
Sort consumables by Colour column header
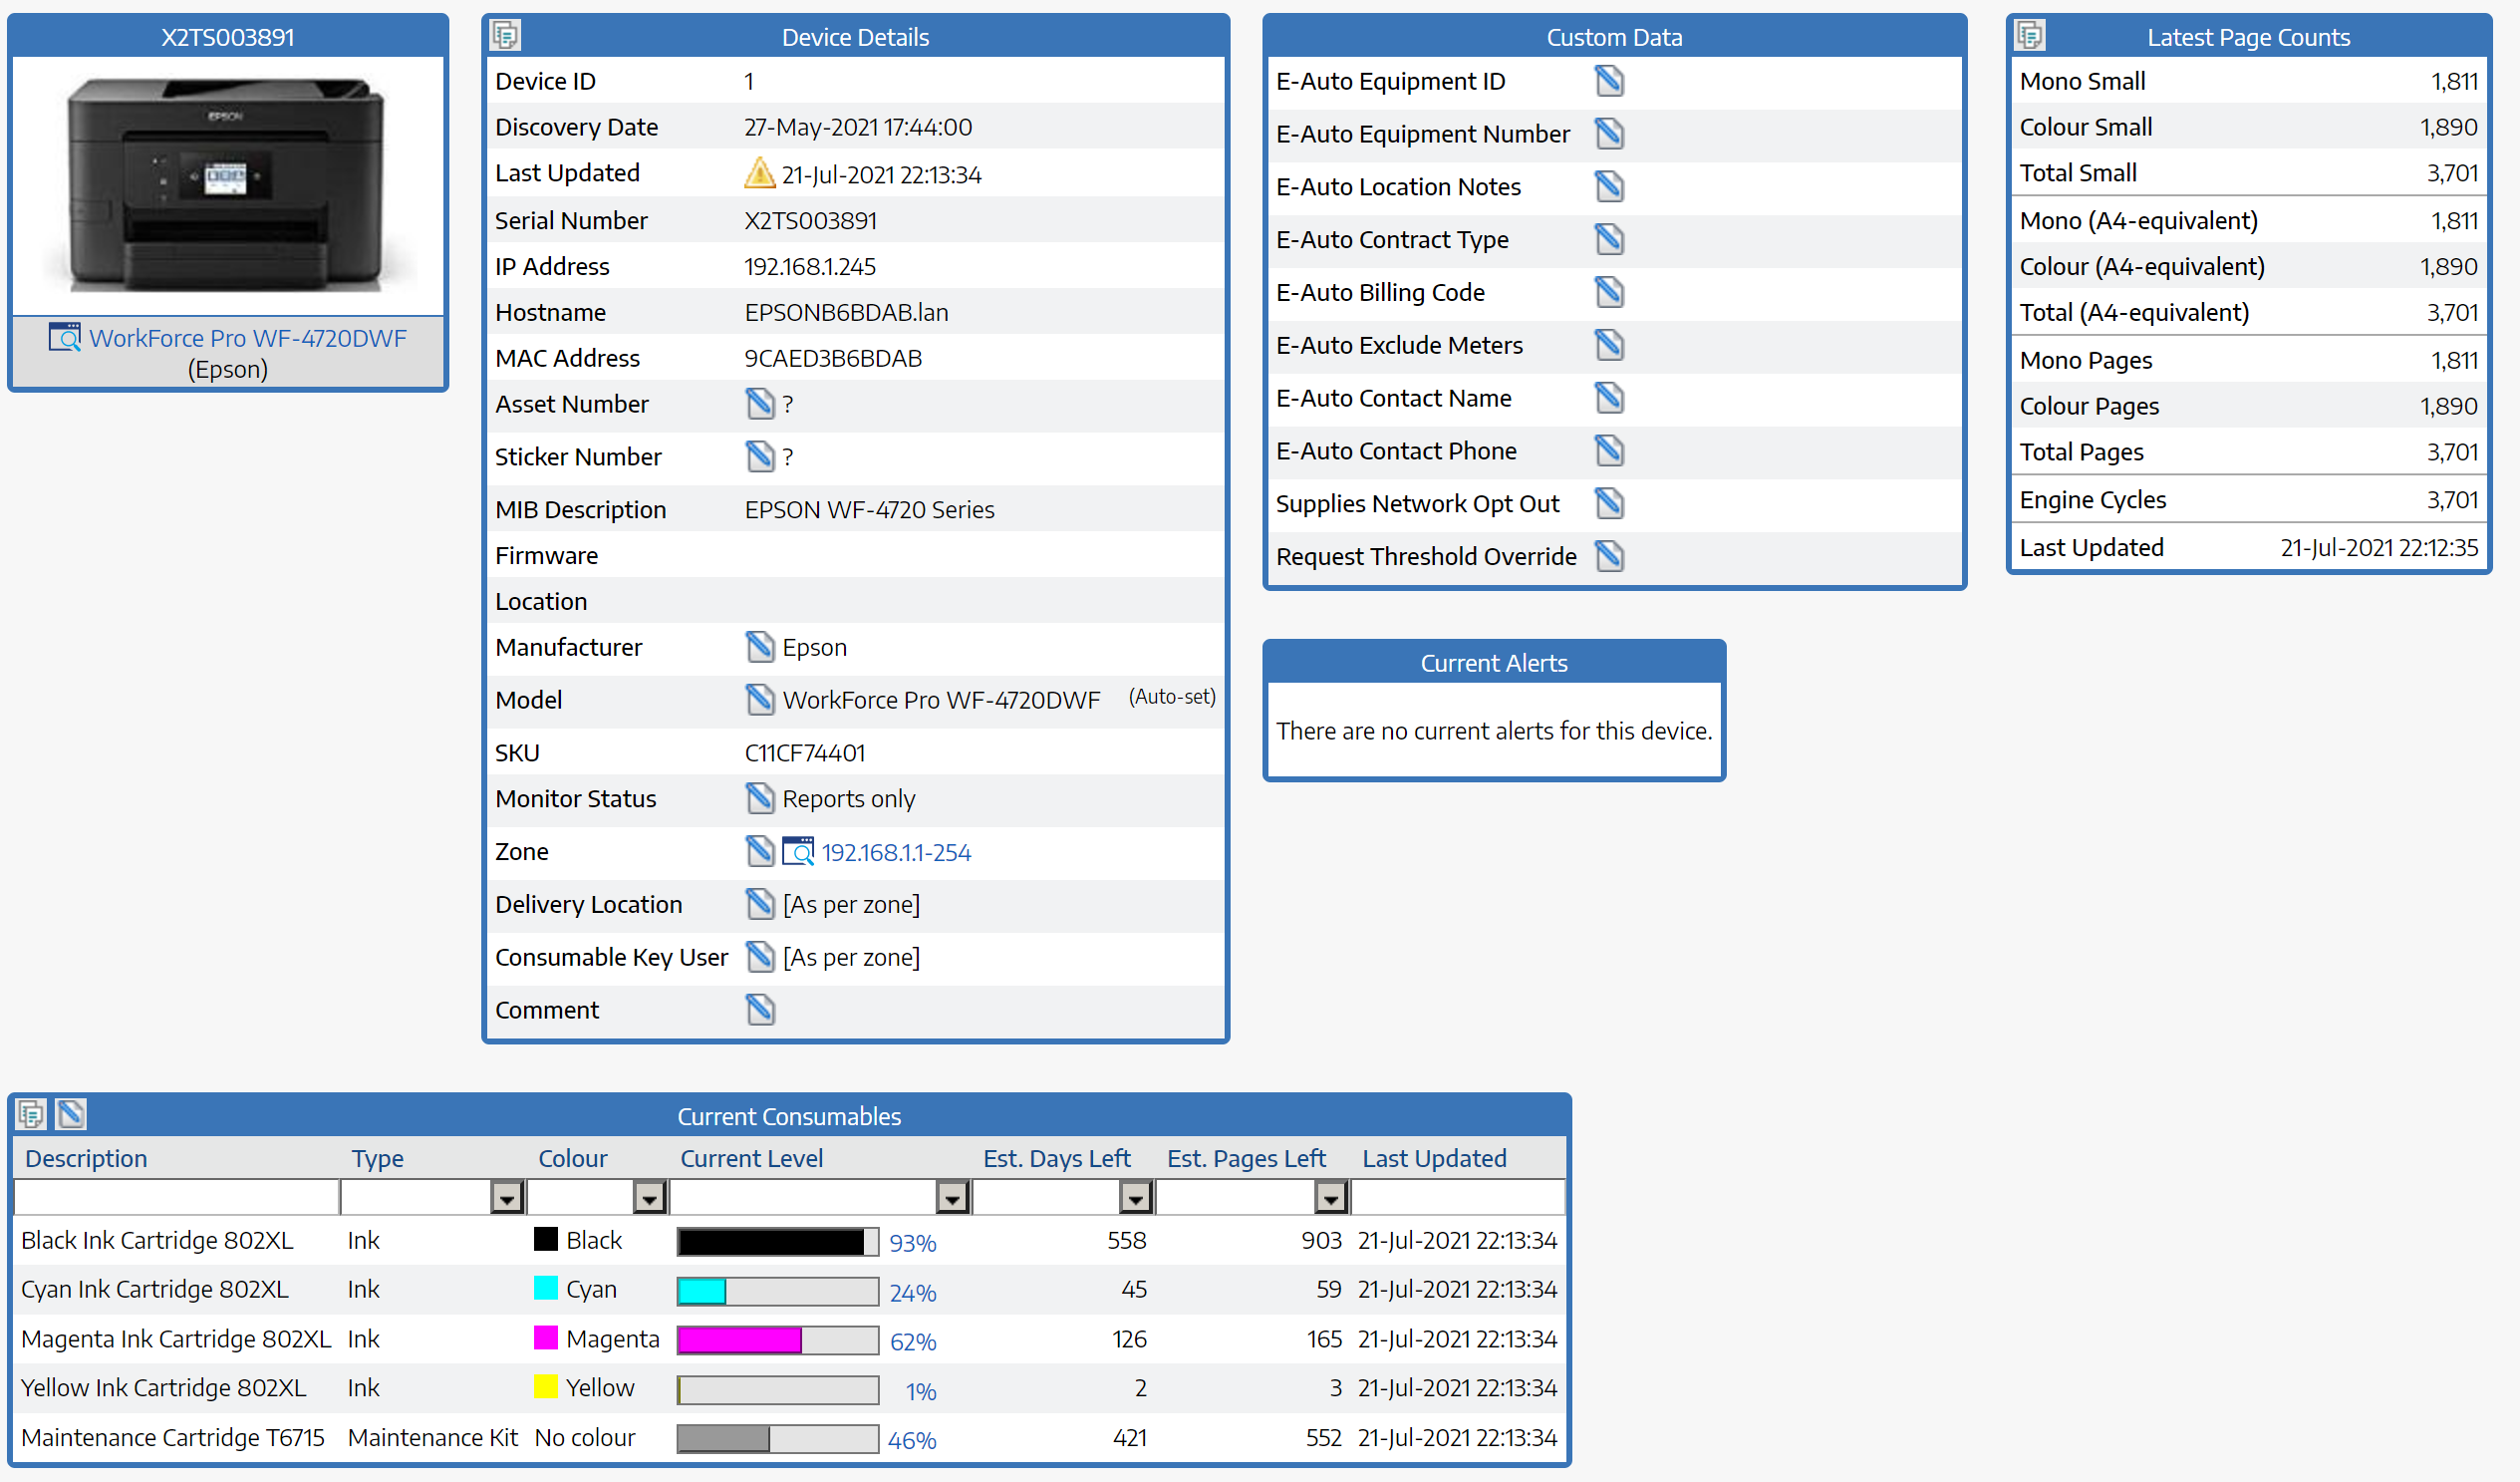[x=572, y=1158]
